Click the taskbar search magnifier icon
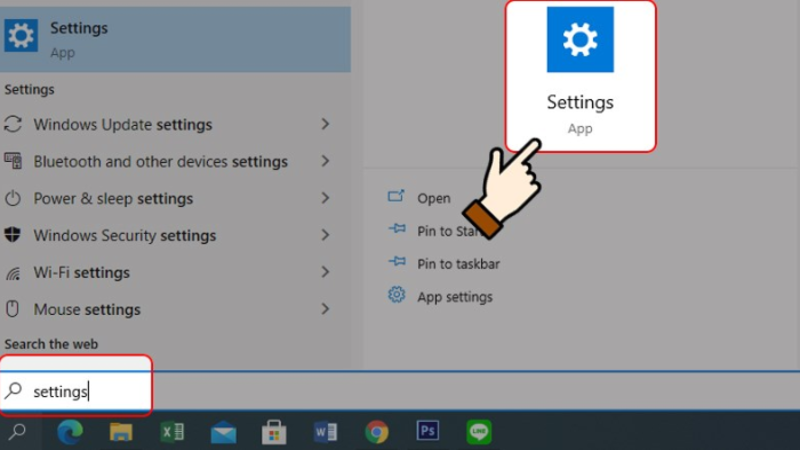 pyautogui.click(x=17, y=432)
